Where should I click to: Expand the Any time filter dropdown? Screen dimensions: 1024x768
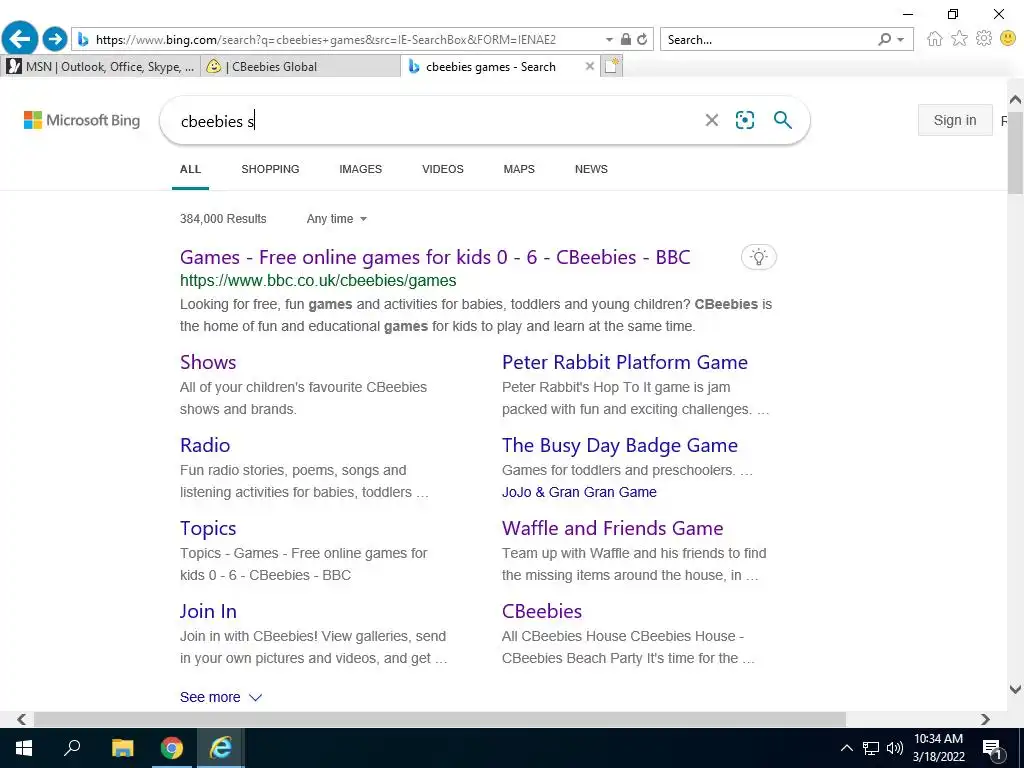(x=336, y=219)
